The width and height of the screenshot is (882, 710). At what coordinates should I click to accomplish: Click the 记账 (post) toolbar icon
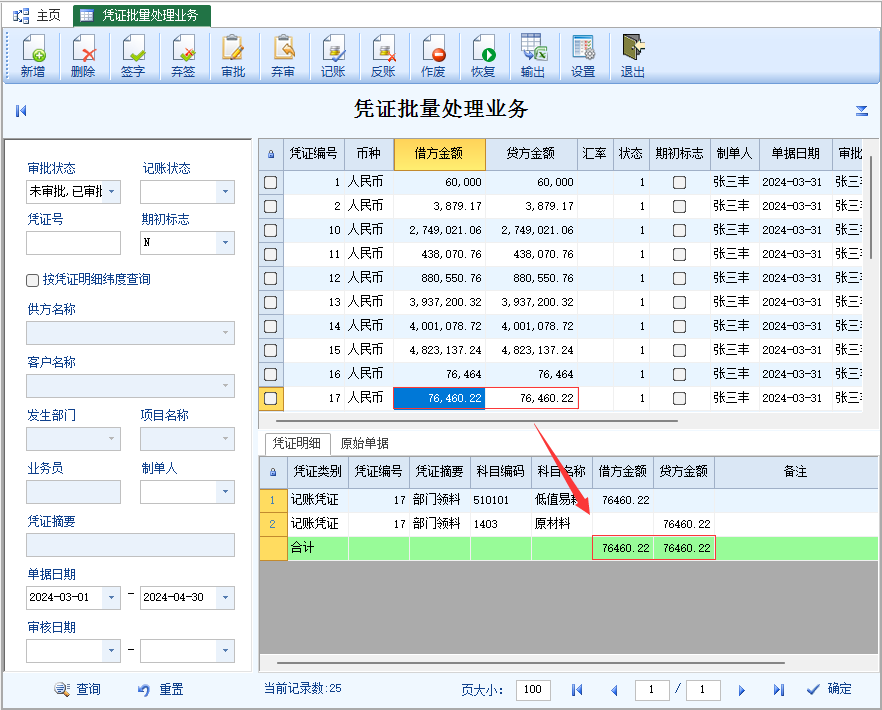[x=333, y=56]
